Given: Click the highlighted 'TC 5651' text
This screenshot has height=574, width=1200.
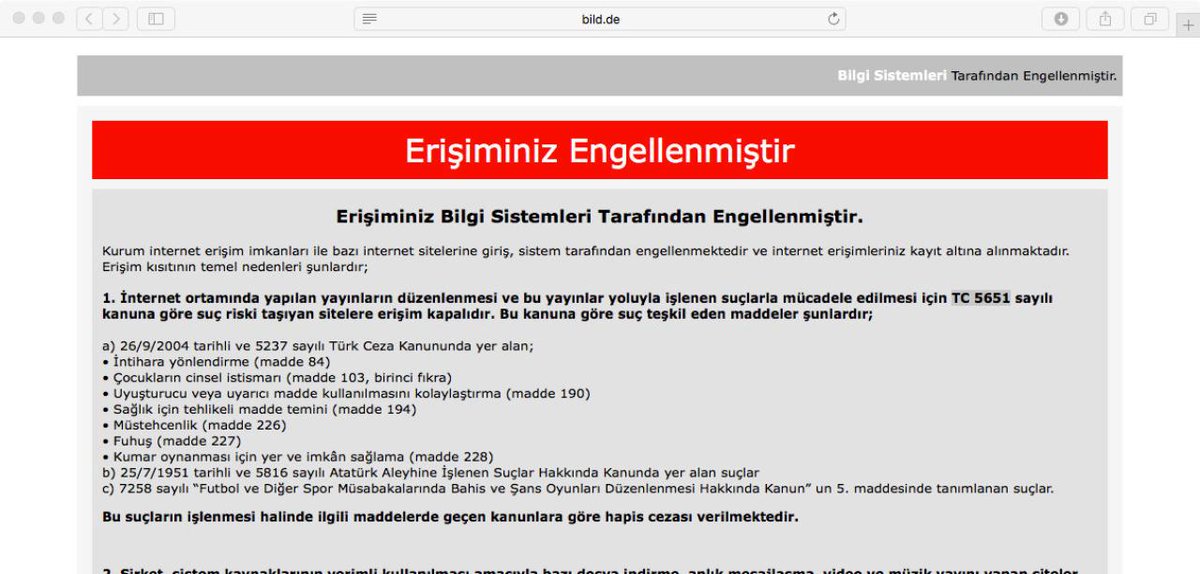Looking at the screenshot, I should point(980,298).
